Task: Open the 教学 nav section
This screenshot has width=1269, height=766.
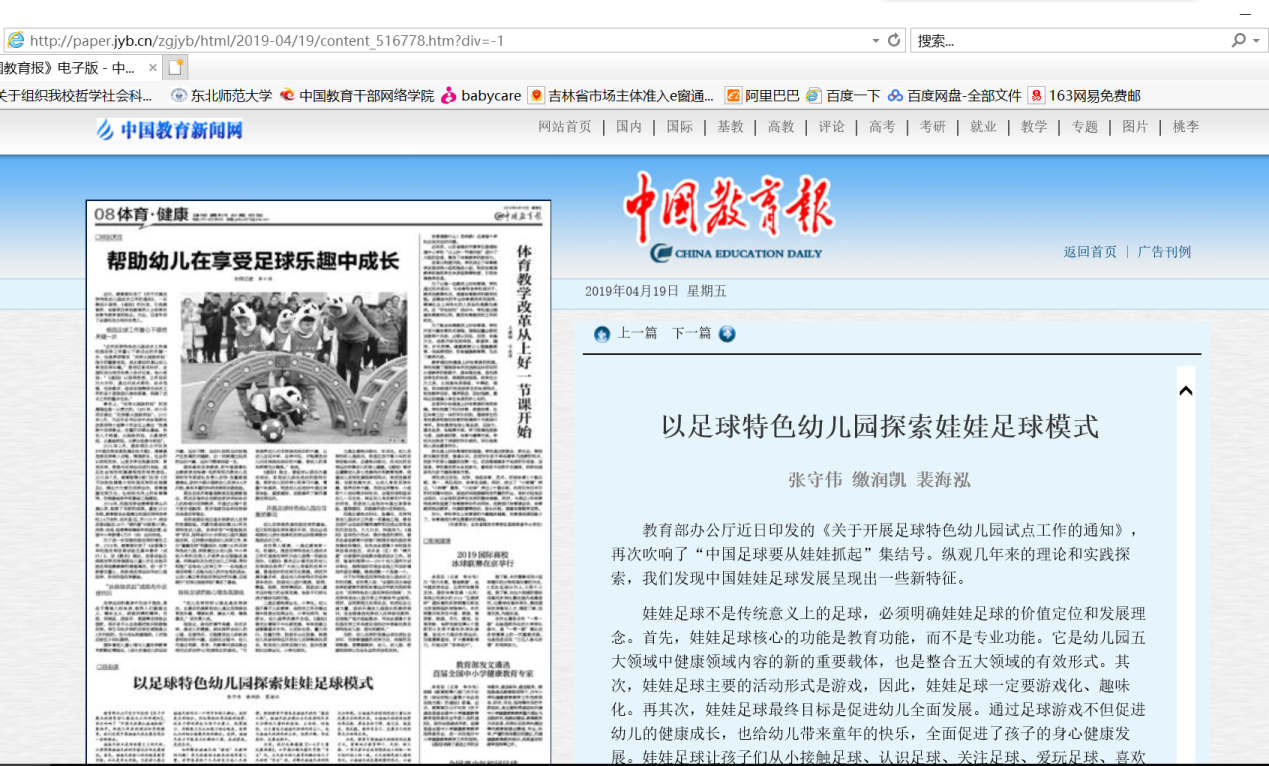Action: tap(1034, 127)
